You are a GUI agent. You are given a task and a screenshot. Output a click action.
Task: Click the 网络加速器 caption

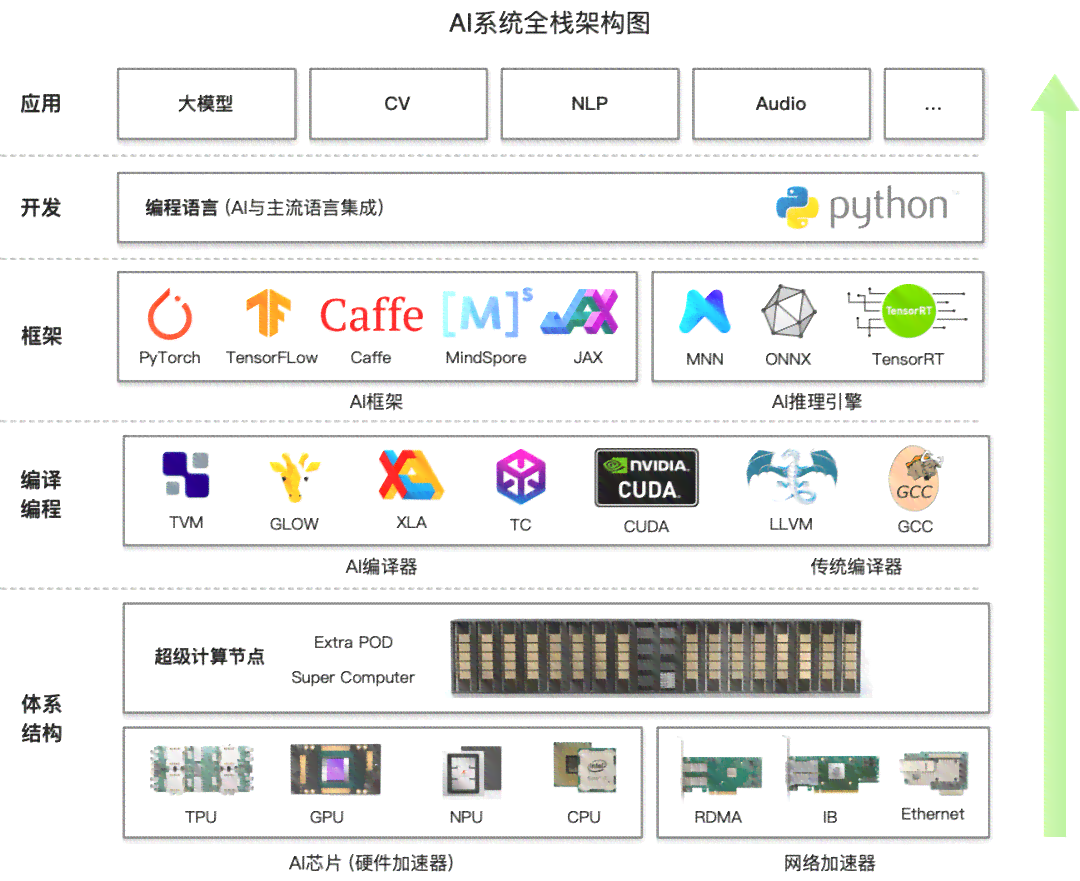(829, 863)
